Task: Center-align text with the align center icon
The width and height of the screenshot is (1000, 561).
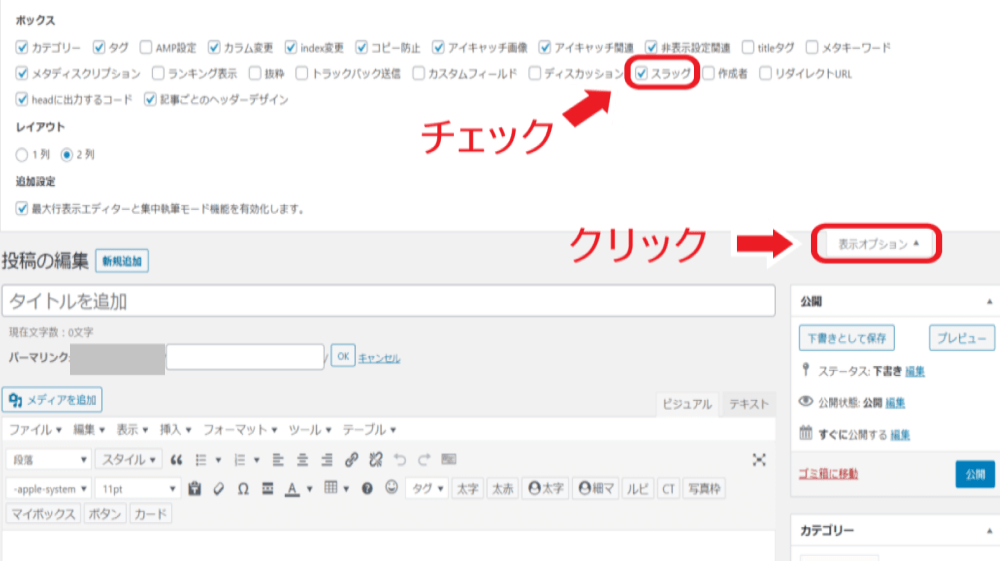Action: (302, 460)
